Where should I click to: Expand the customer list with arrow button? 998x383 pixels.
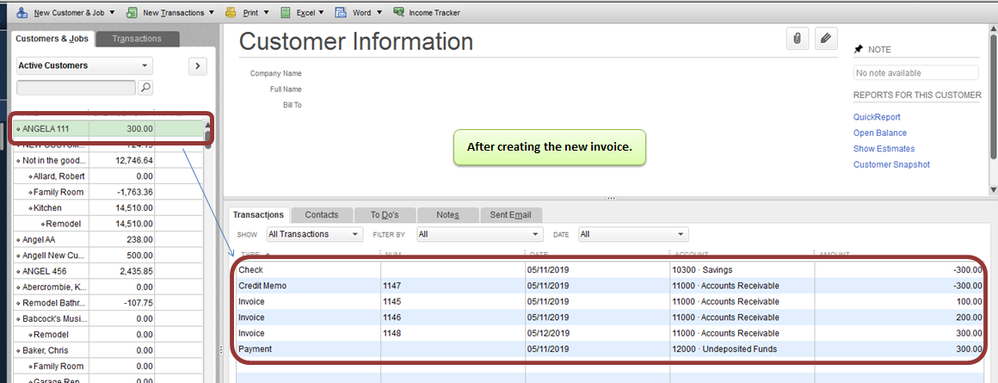tap(197, 66)
